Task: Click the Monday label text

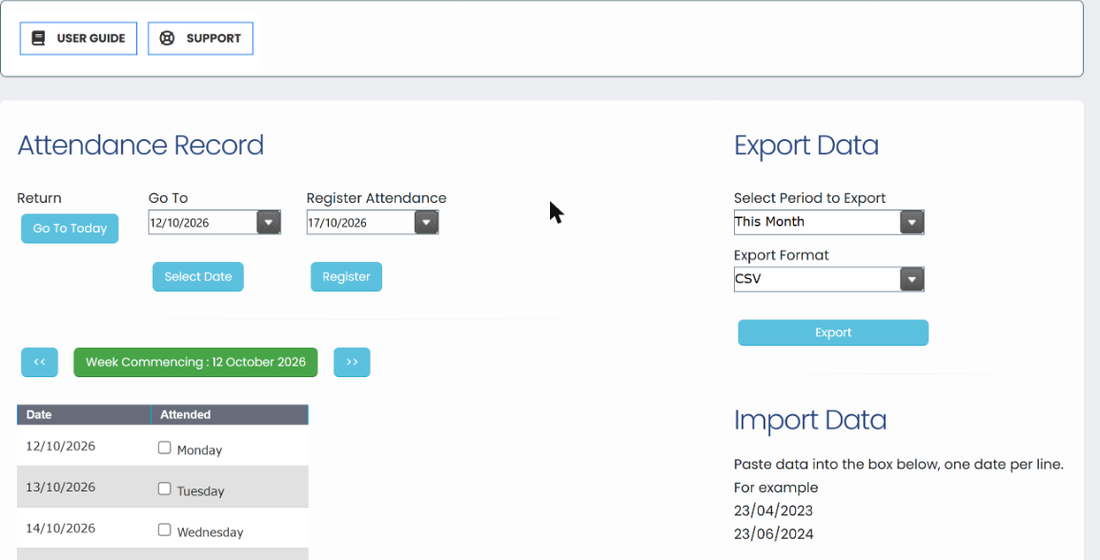Action: point(199,451)
